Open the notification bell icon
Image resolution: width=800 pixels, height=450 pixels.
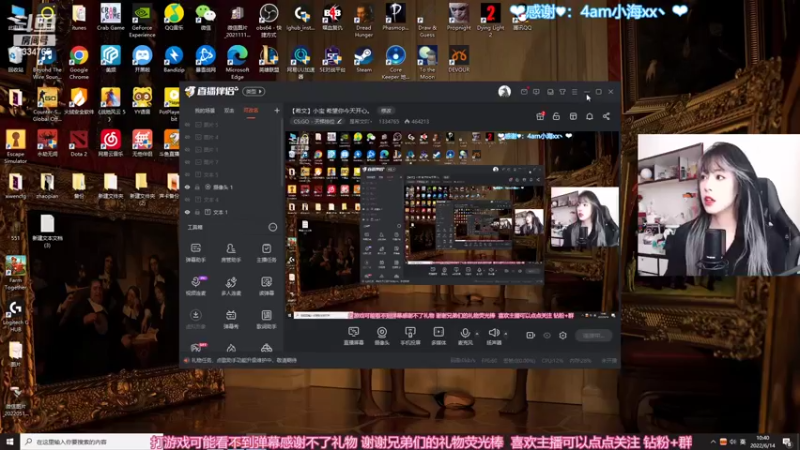(x=589, y=116)
